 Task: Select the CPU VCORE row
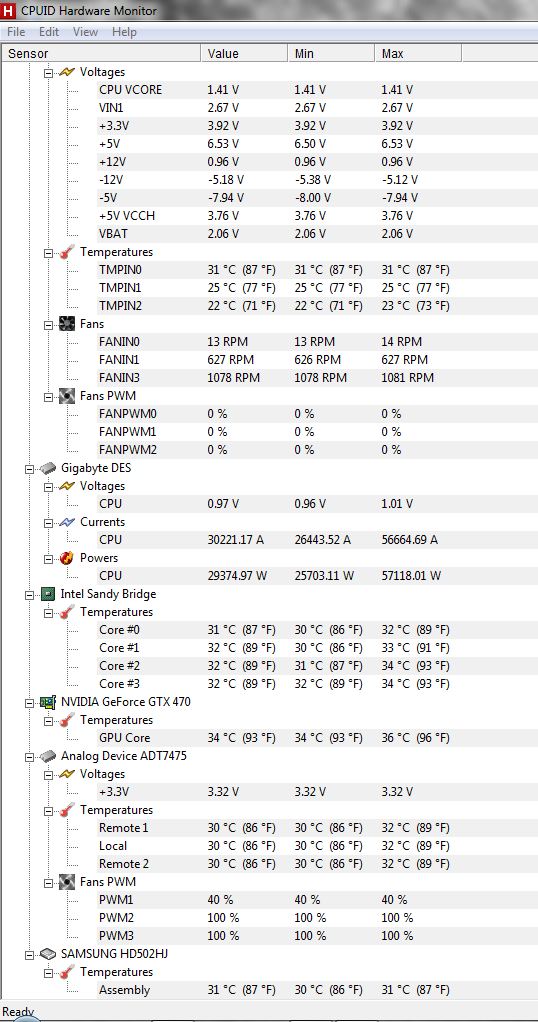point(269,90)
